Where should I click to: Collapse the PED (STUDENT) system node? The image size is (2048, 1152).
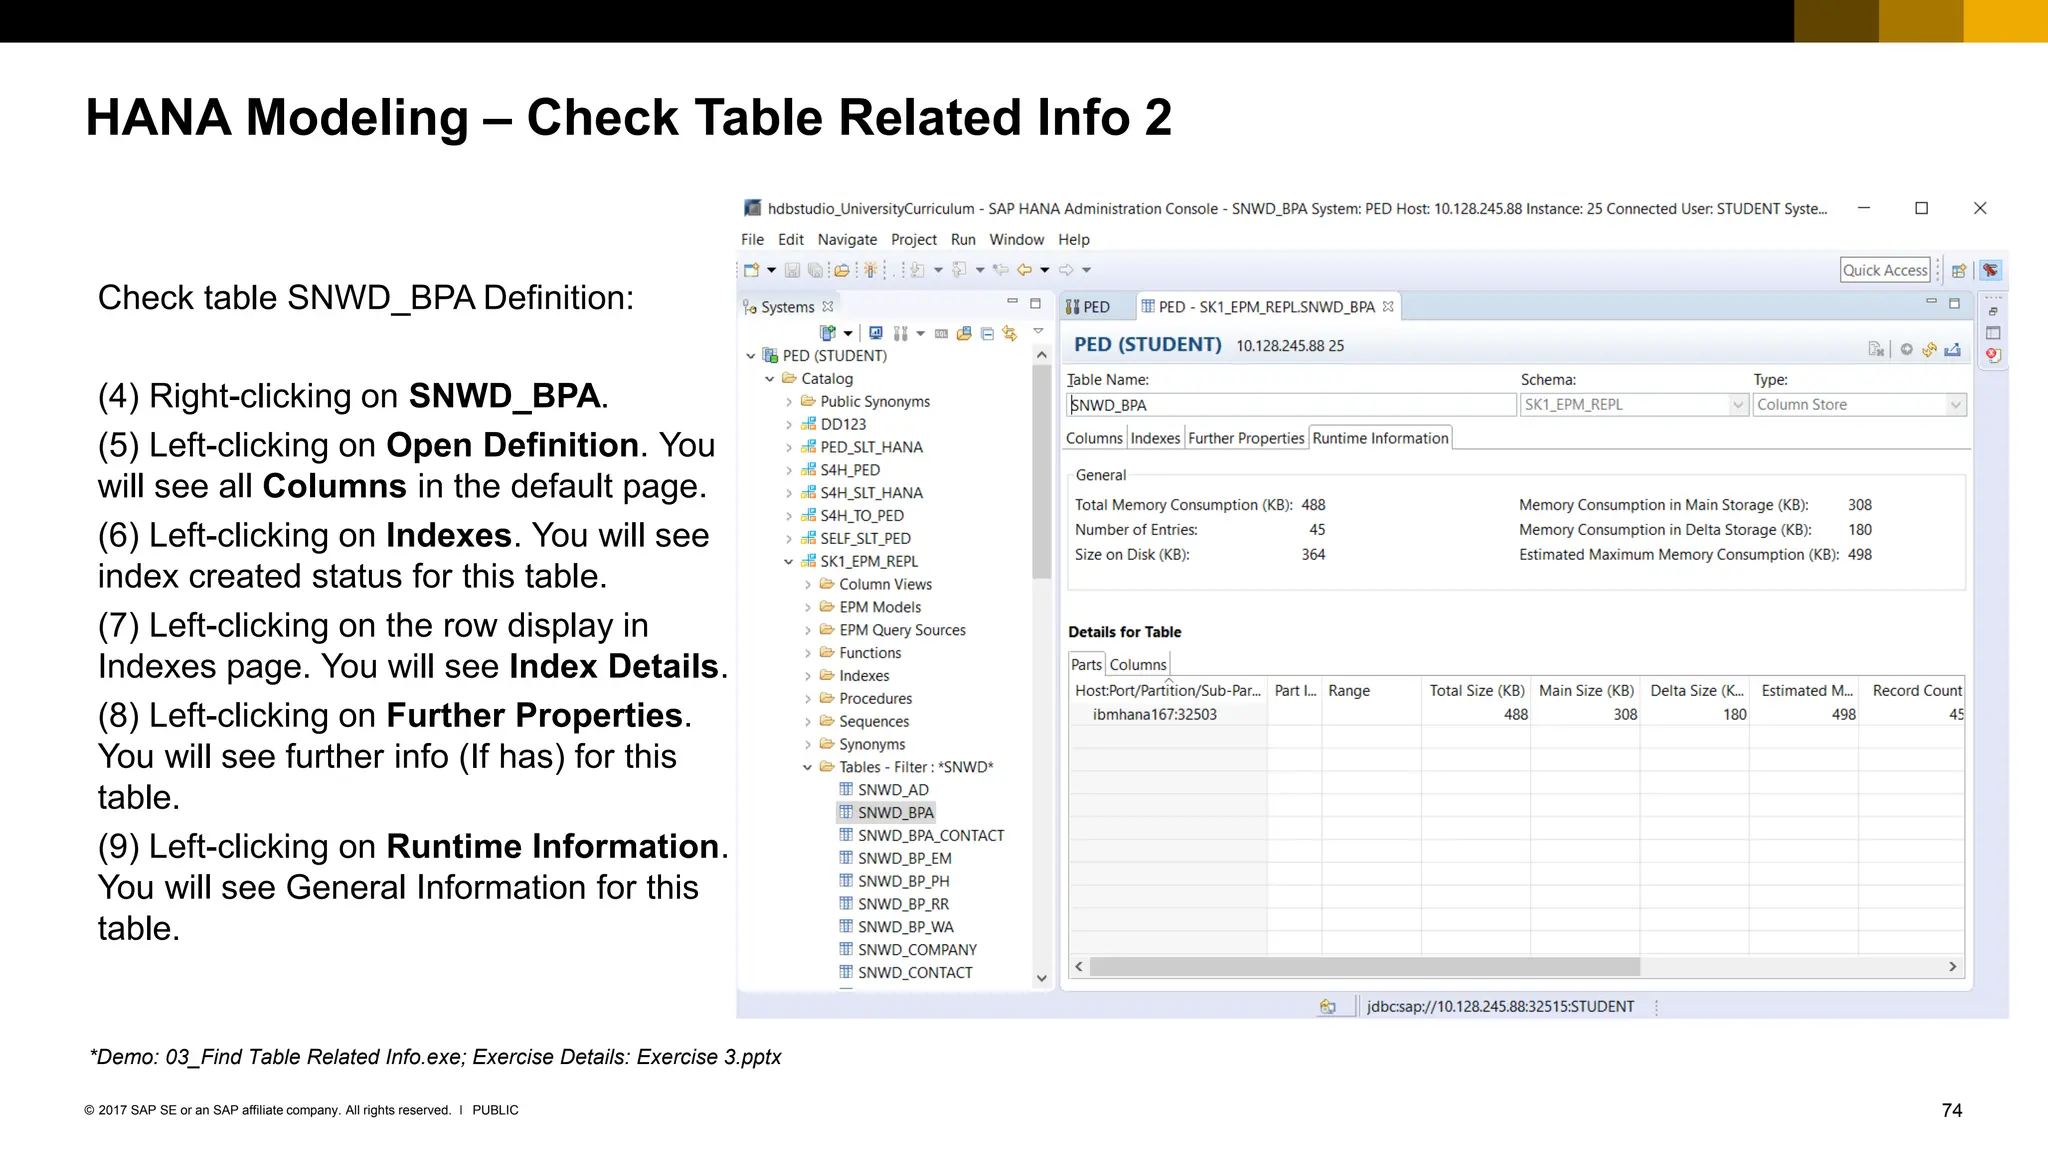click(x=751, y=356)
